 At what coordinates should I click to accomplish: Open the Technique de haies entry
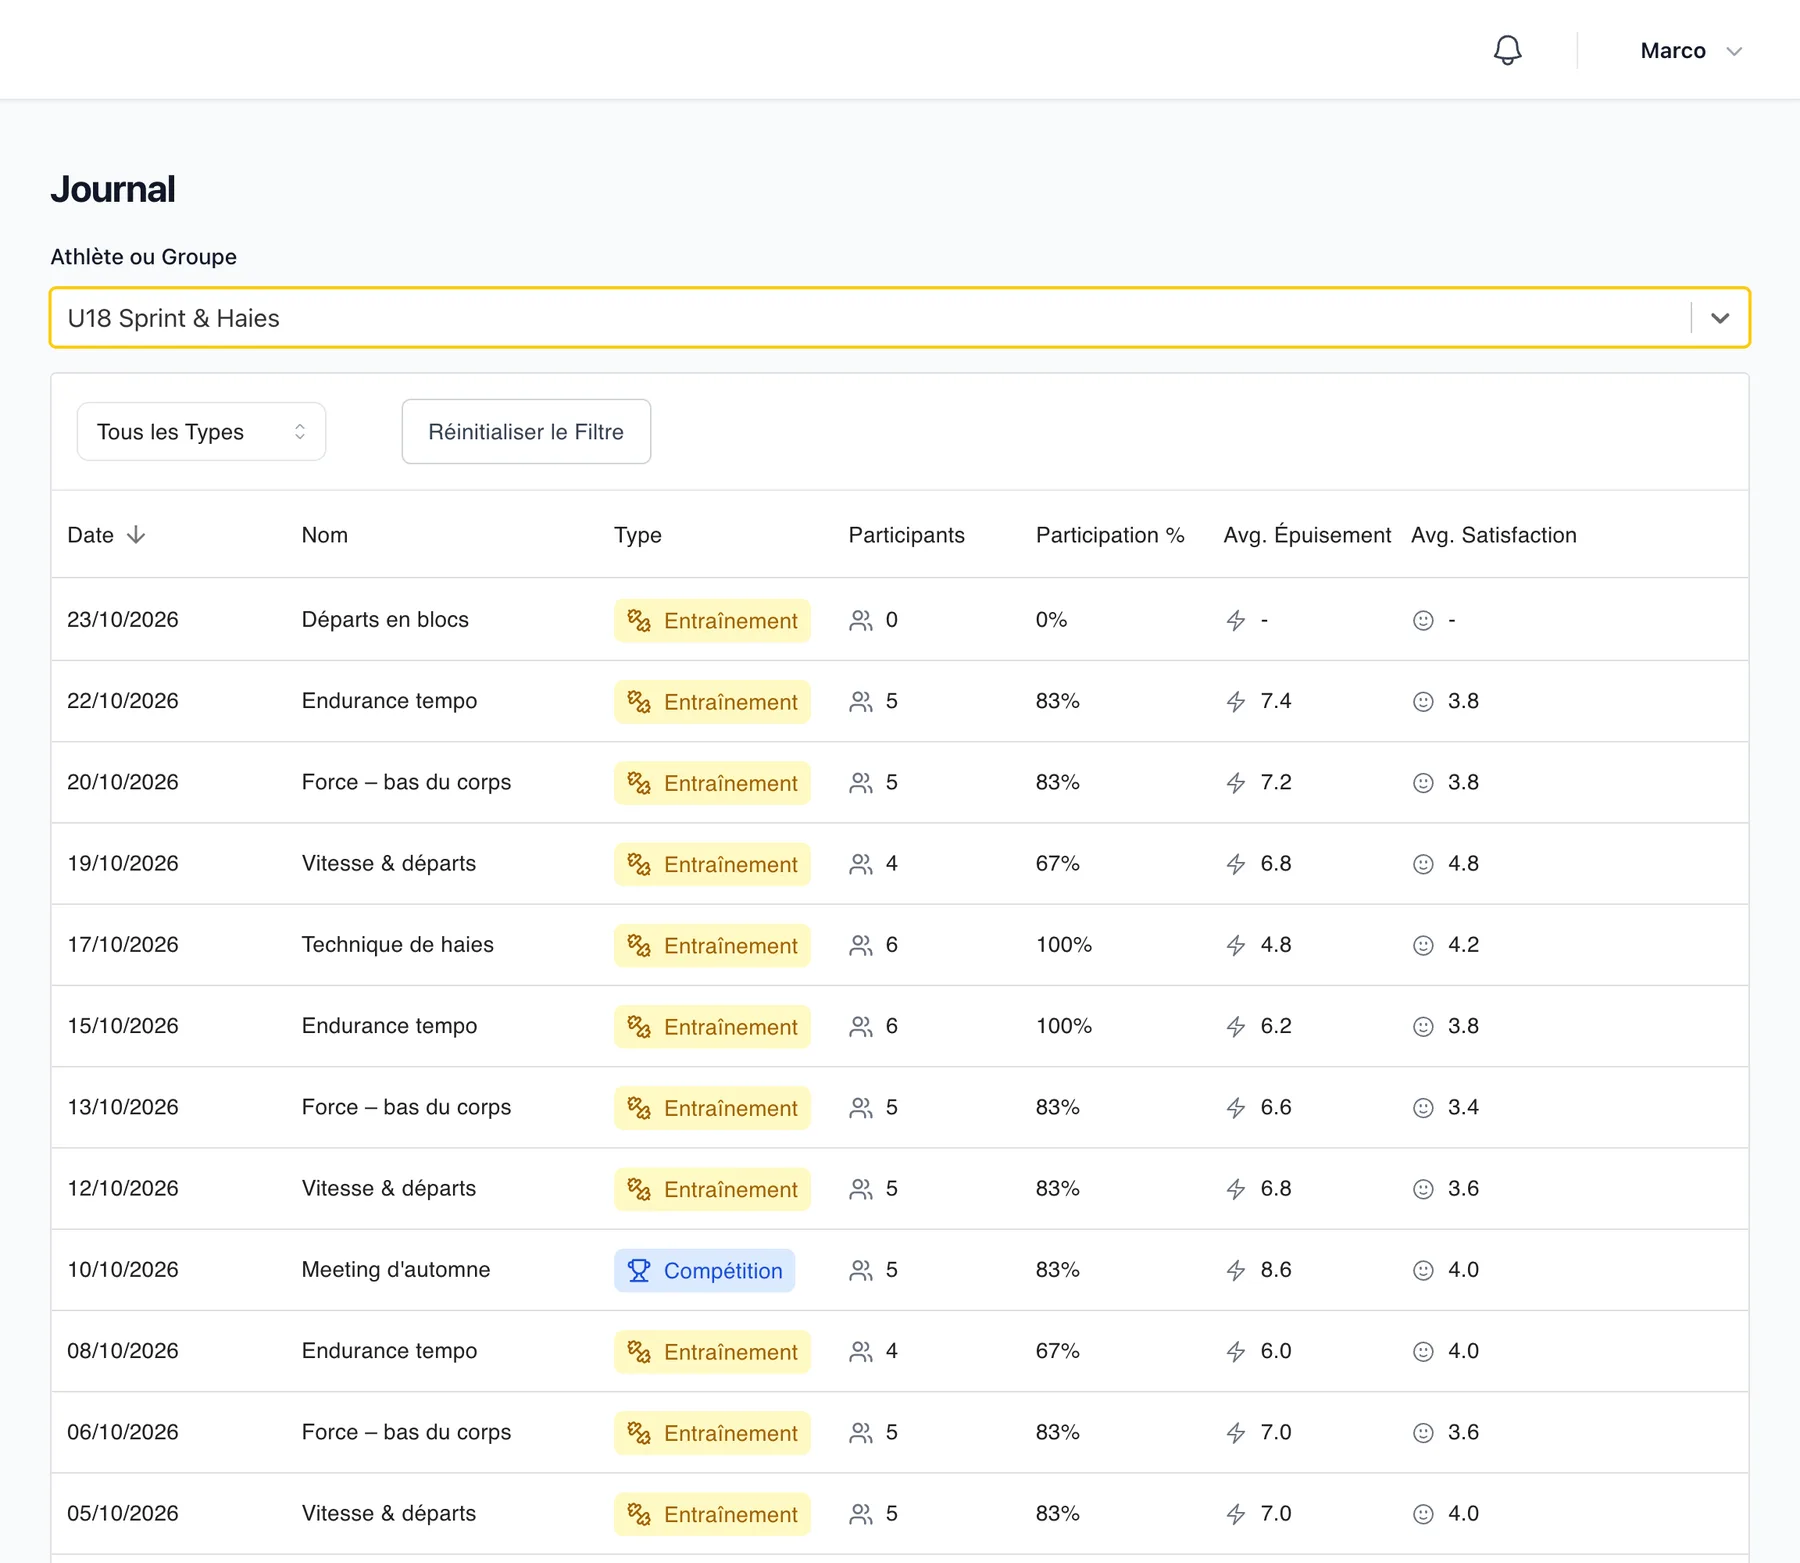(398, 945)
